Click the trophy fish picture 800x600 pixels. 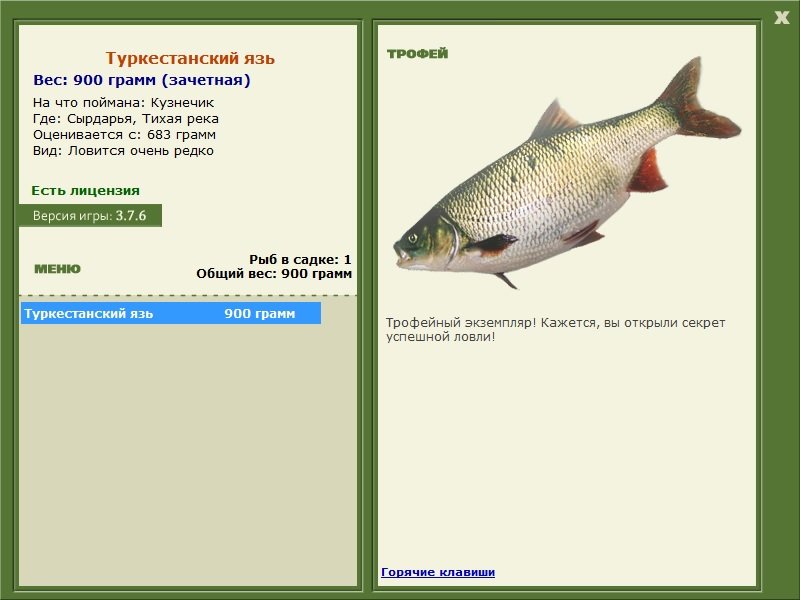[x=567, y=173]
